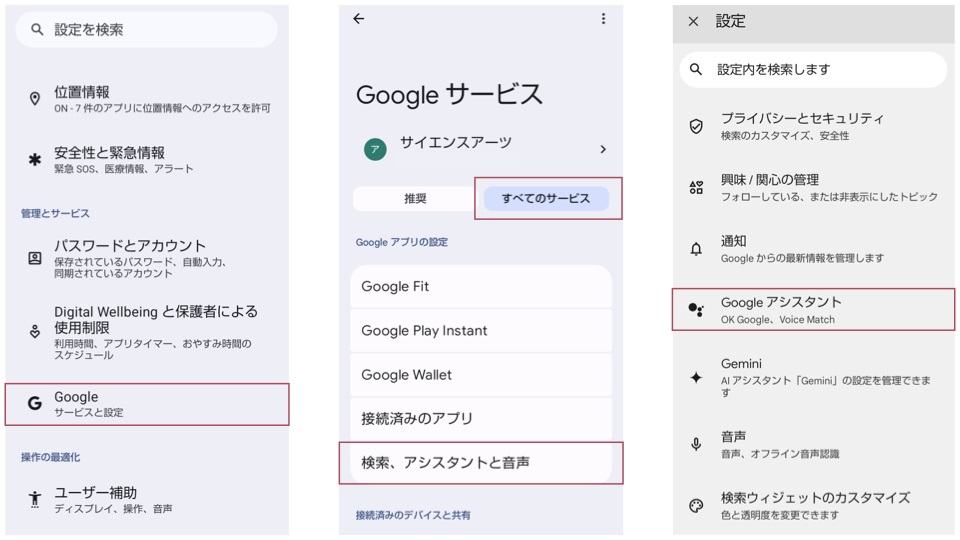
Task: Open Google Wallet settings
Action: (x=481, y=375)
